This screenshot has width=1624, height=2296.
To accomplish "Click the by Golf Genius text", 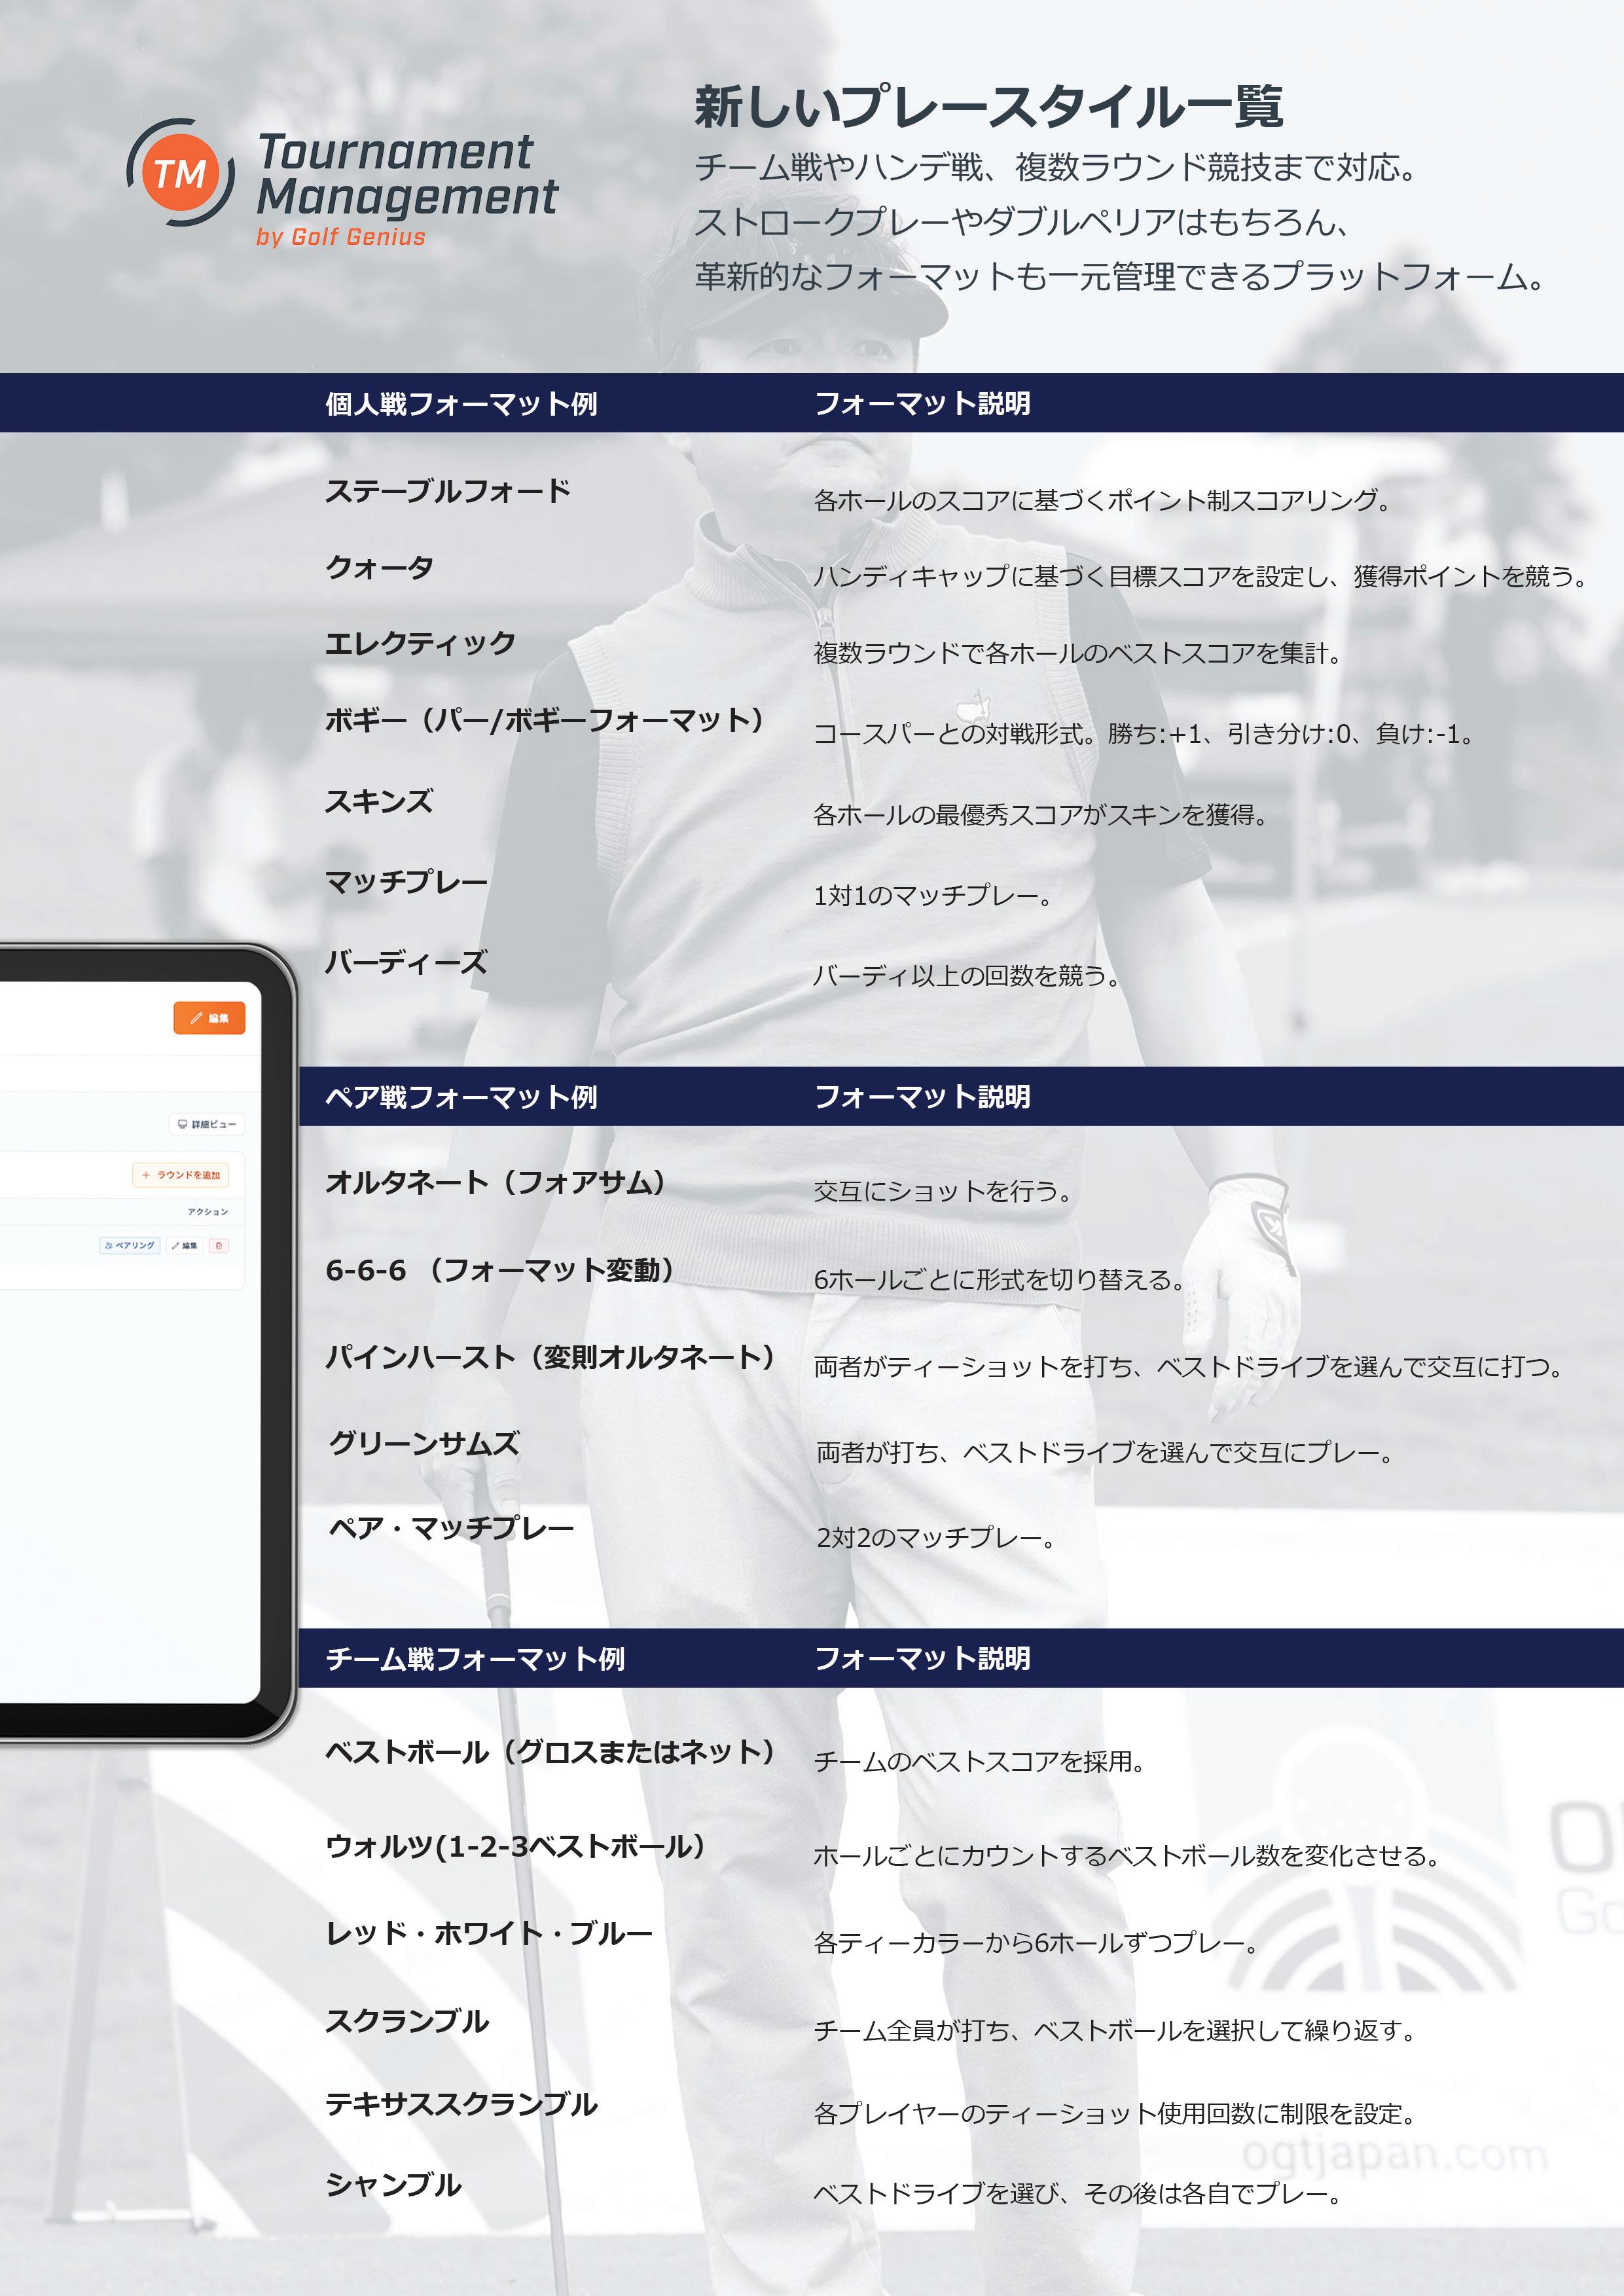I will (x=341, y=237).
